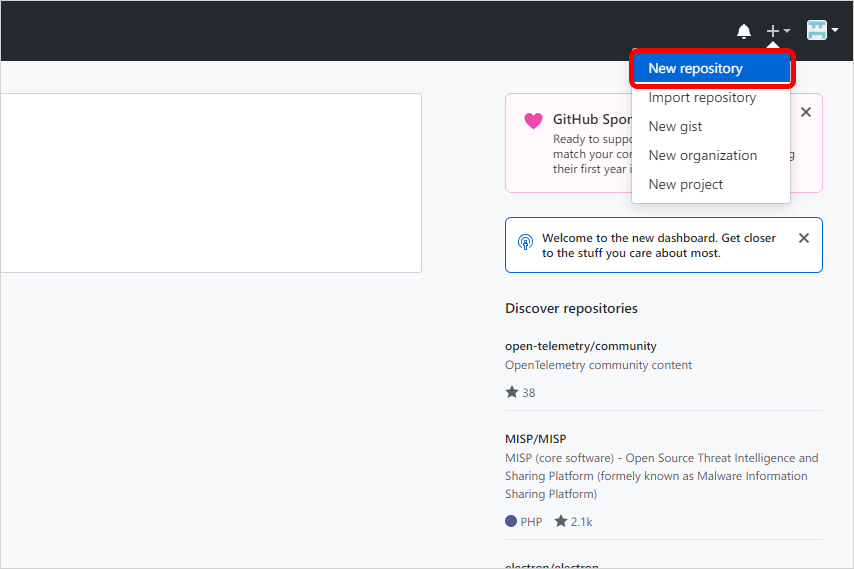Screen dimensions: 854x569
Task: Click the PHP language label
Action: tap(531, 522)
